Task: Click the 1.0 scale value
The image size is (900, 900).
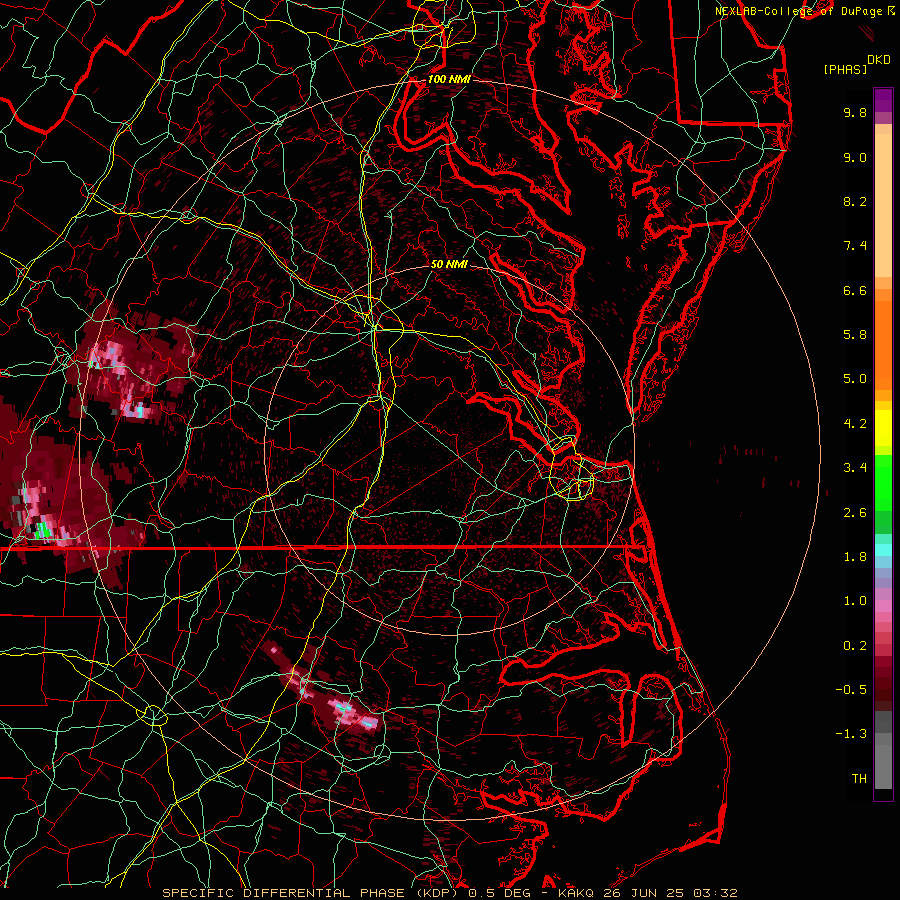Action: [855, 602]
